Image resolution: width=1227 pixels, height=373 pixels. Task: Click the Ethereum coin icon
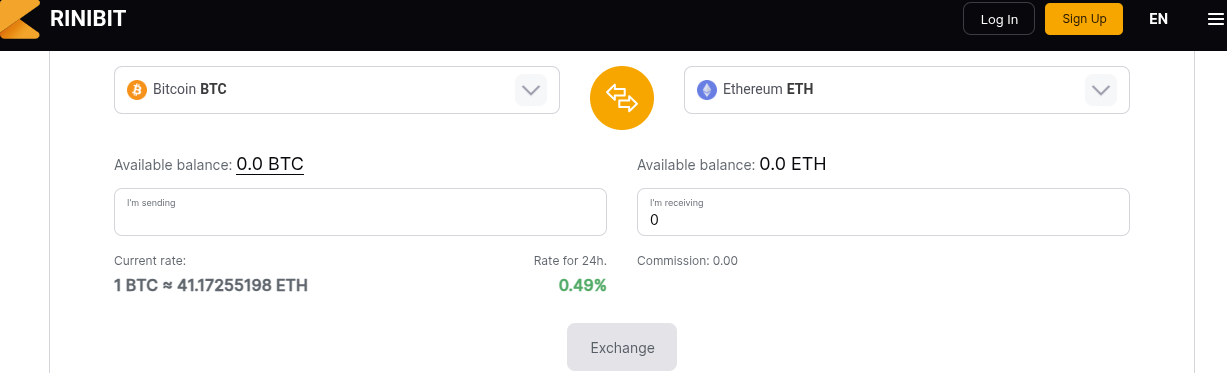pyautogui.click(x=707, y=90)
